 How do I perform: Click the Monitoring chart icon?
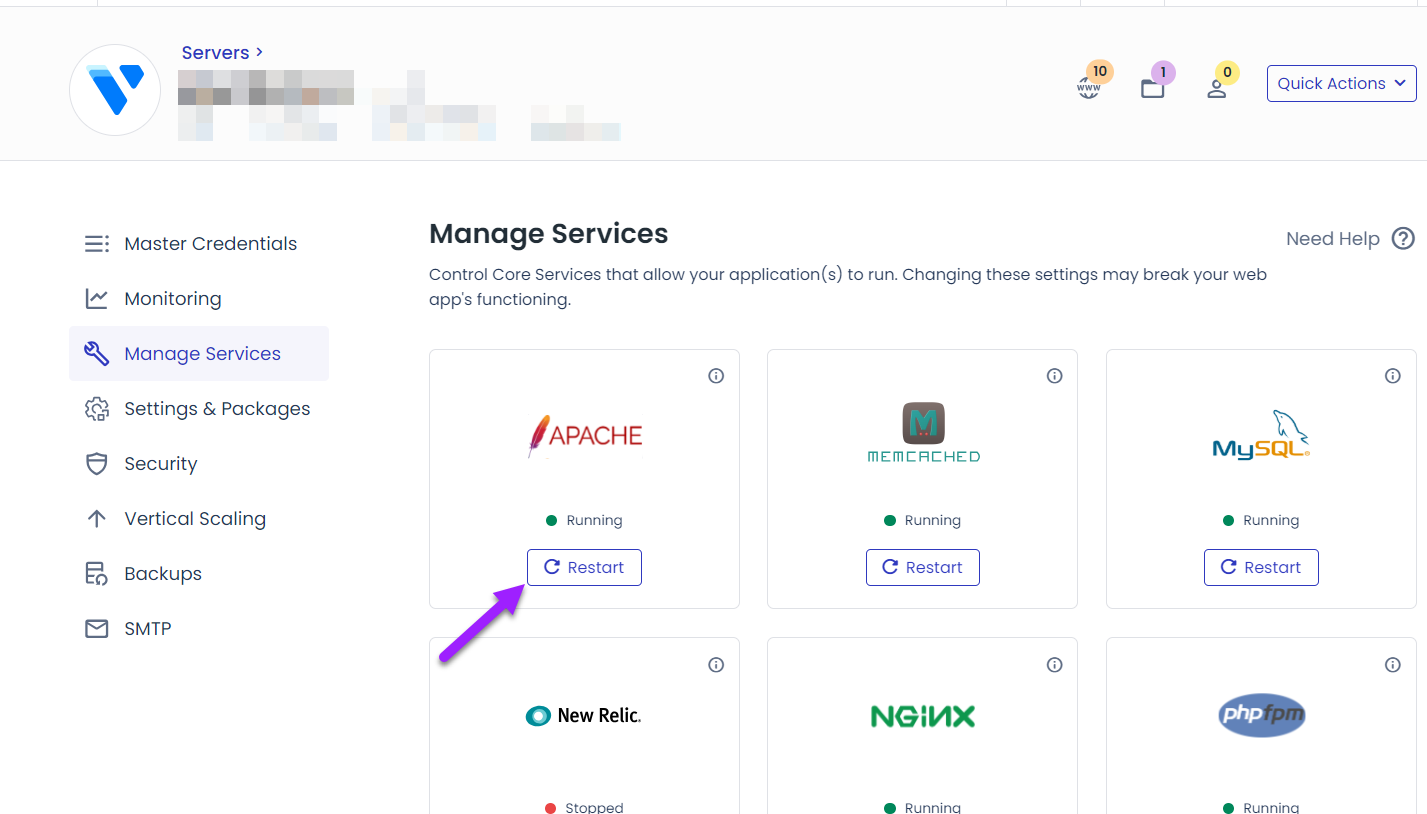97,299
